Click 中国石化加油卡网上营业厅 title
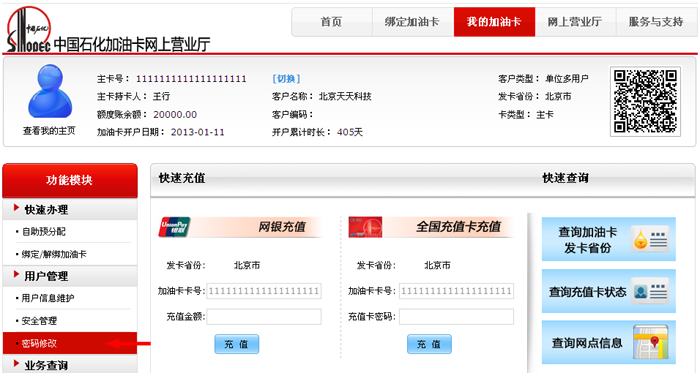The image size is (700, 373). tap(132, 45)
